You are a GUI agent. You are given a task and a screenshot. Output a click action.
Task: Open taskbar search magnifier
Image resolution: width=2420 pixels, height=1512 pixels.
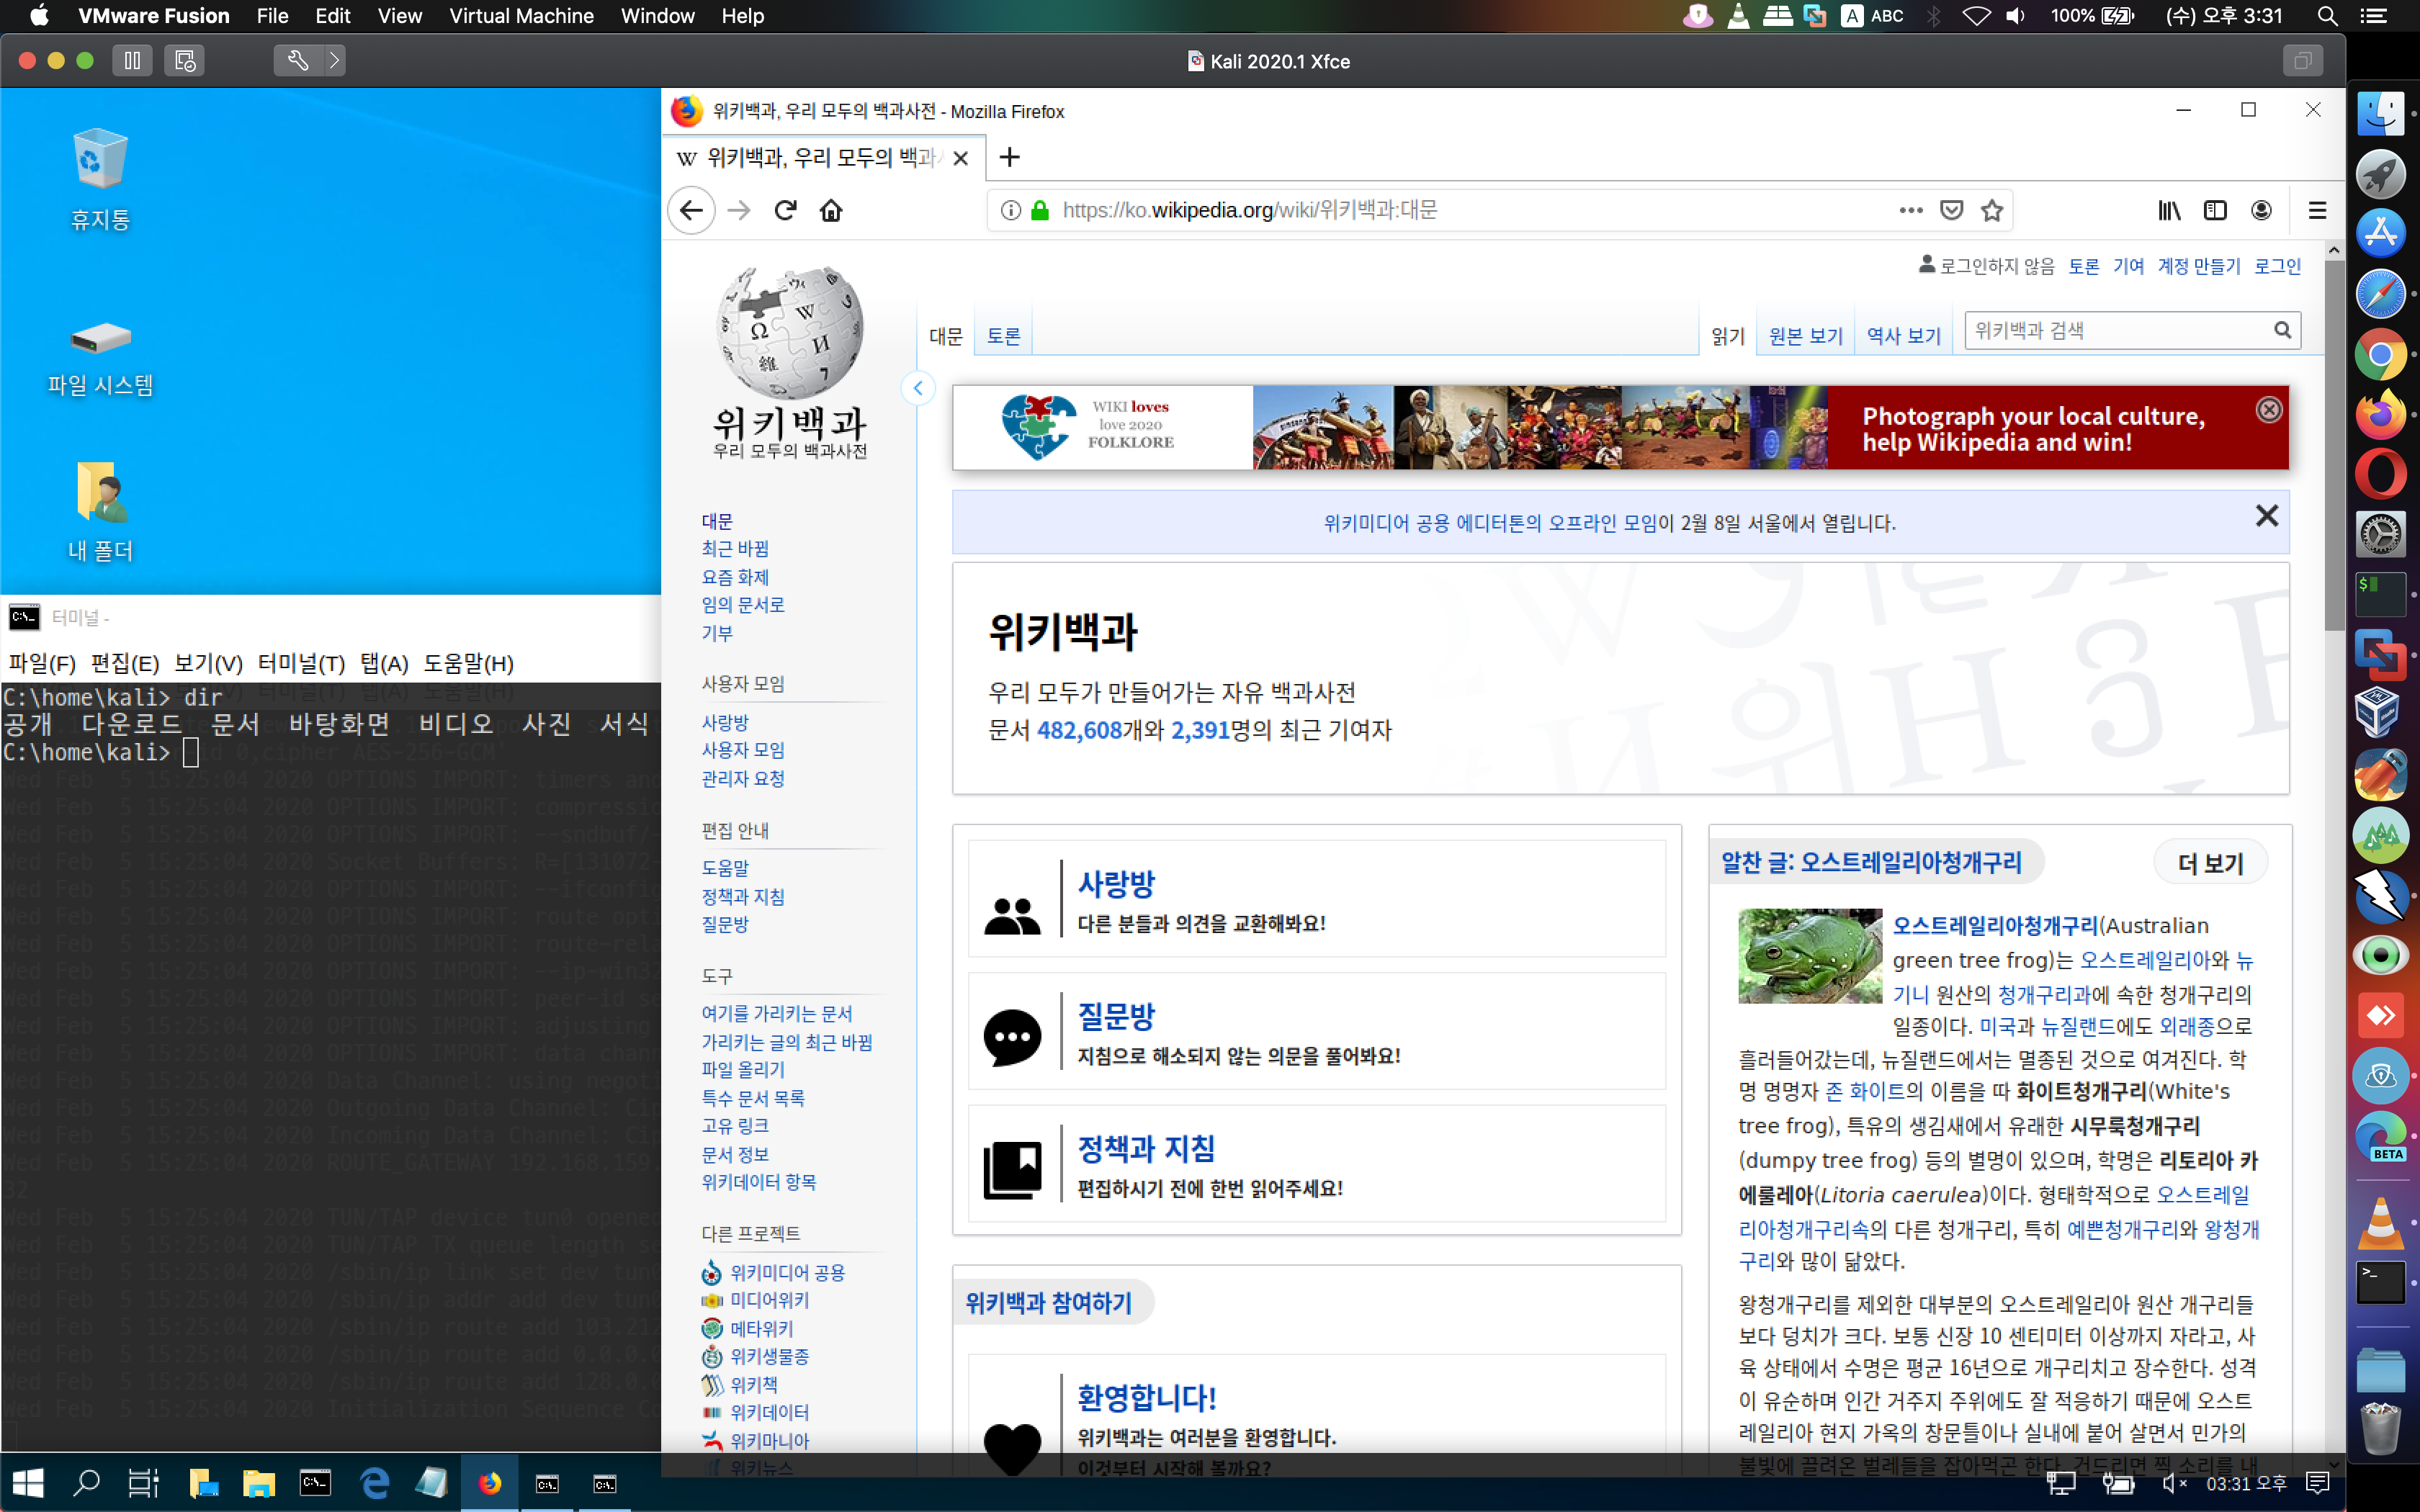87,1483
